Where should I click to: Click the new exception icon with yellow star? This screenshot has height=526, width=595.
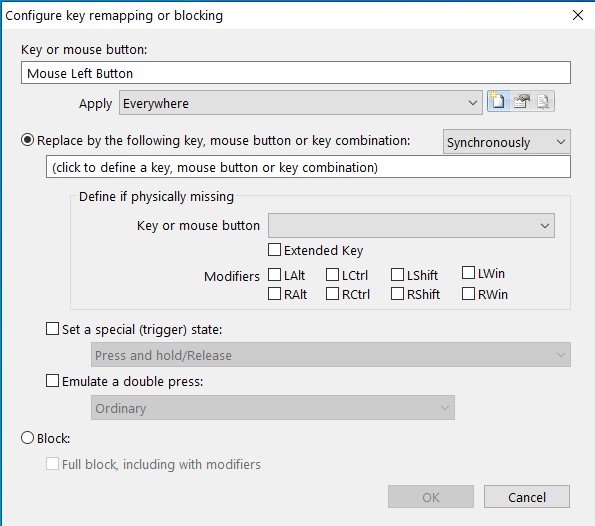click(x=498, y=101)
